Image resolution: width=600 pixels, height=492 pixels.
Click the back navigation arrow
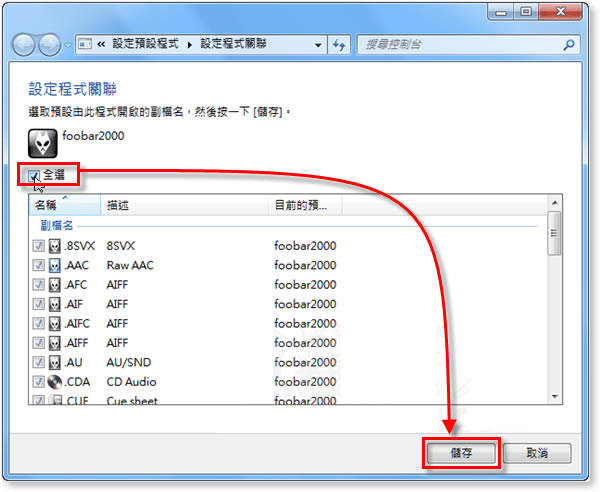pyautogui.click(x=24, y=44)
